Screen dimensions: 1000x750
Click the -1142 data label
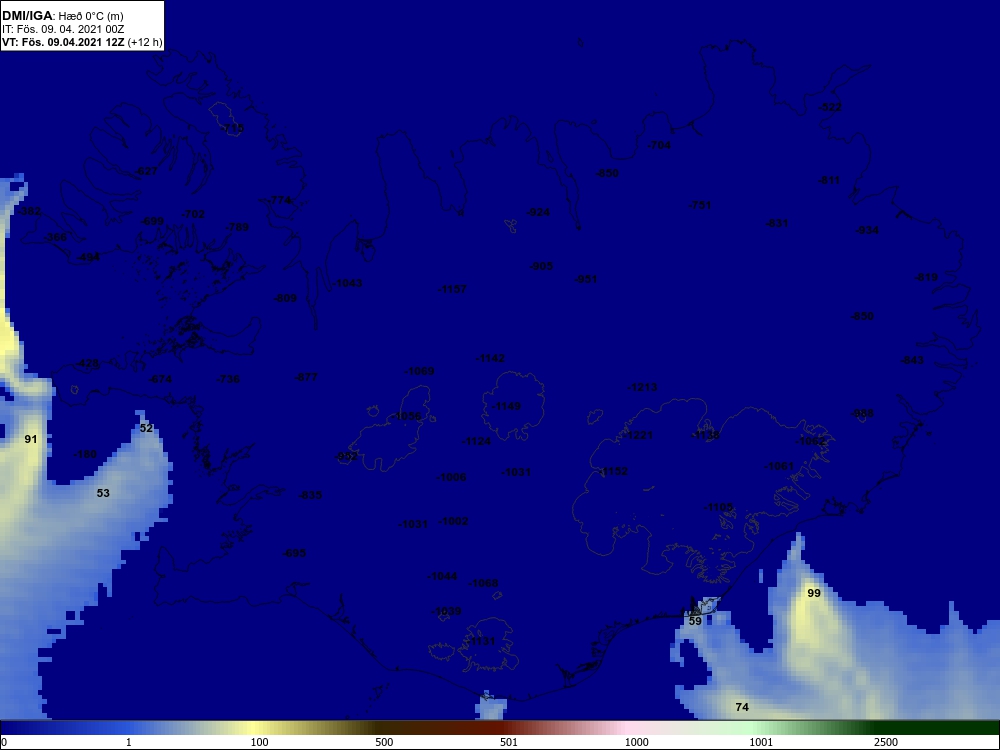click(x=490, y=358)
